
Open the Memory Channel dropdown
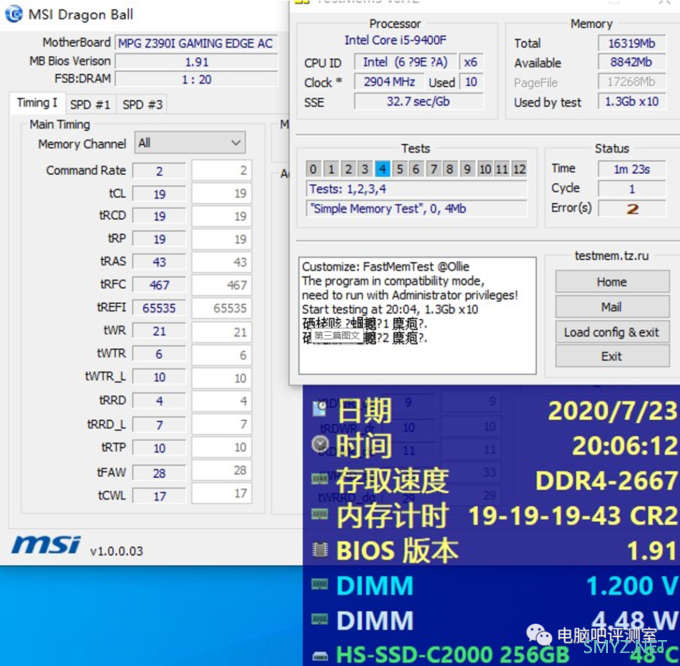(x=190, y=143)
